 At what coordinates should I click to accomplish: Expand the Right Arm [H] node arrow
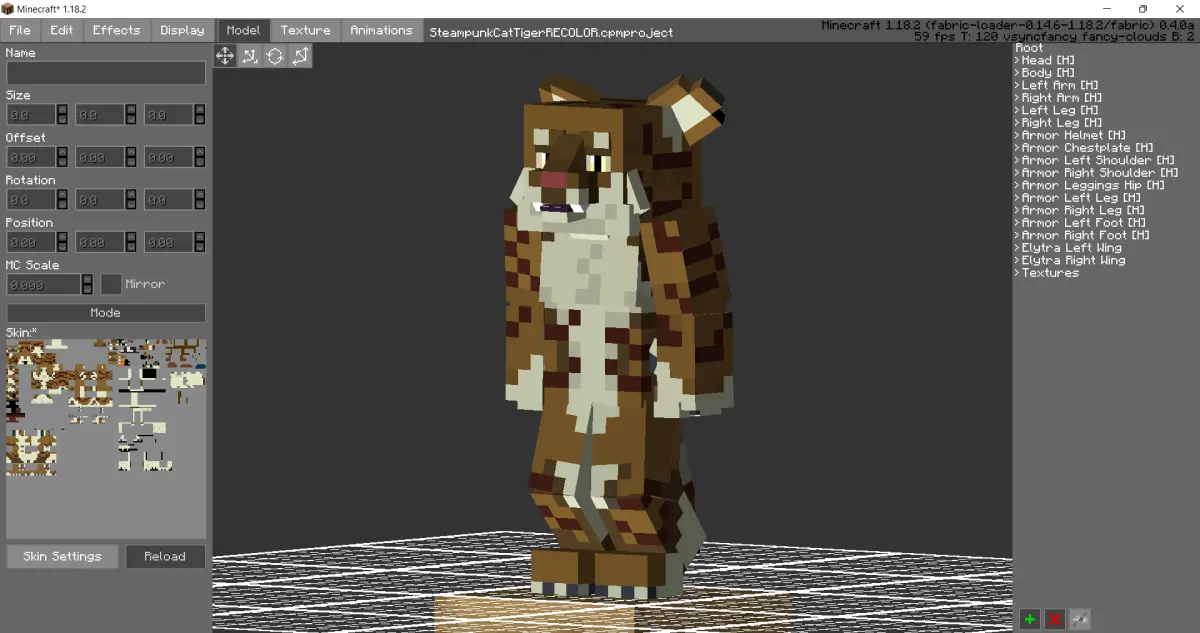tap(1017, 98)
